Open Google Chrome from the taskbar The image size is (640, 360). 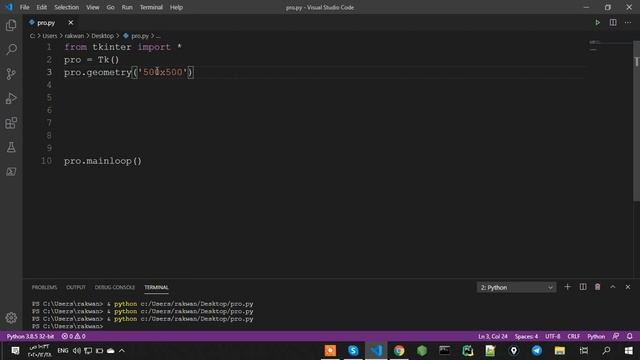pos(399,351)
